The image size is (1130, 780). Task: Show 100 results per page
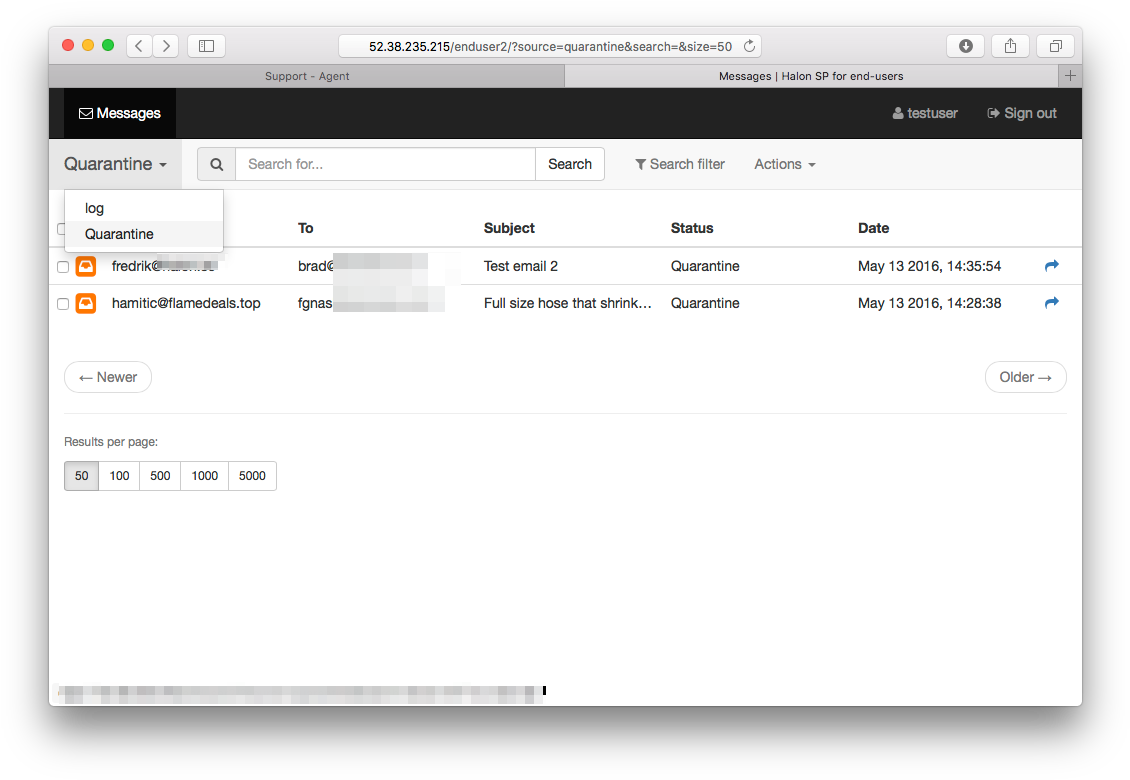coord(119,476)
